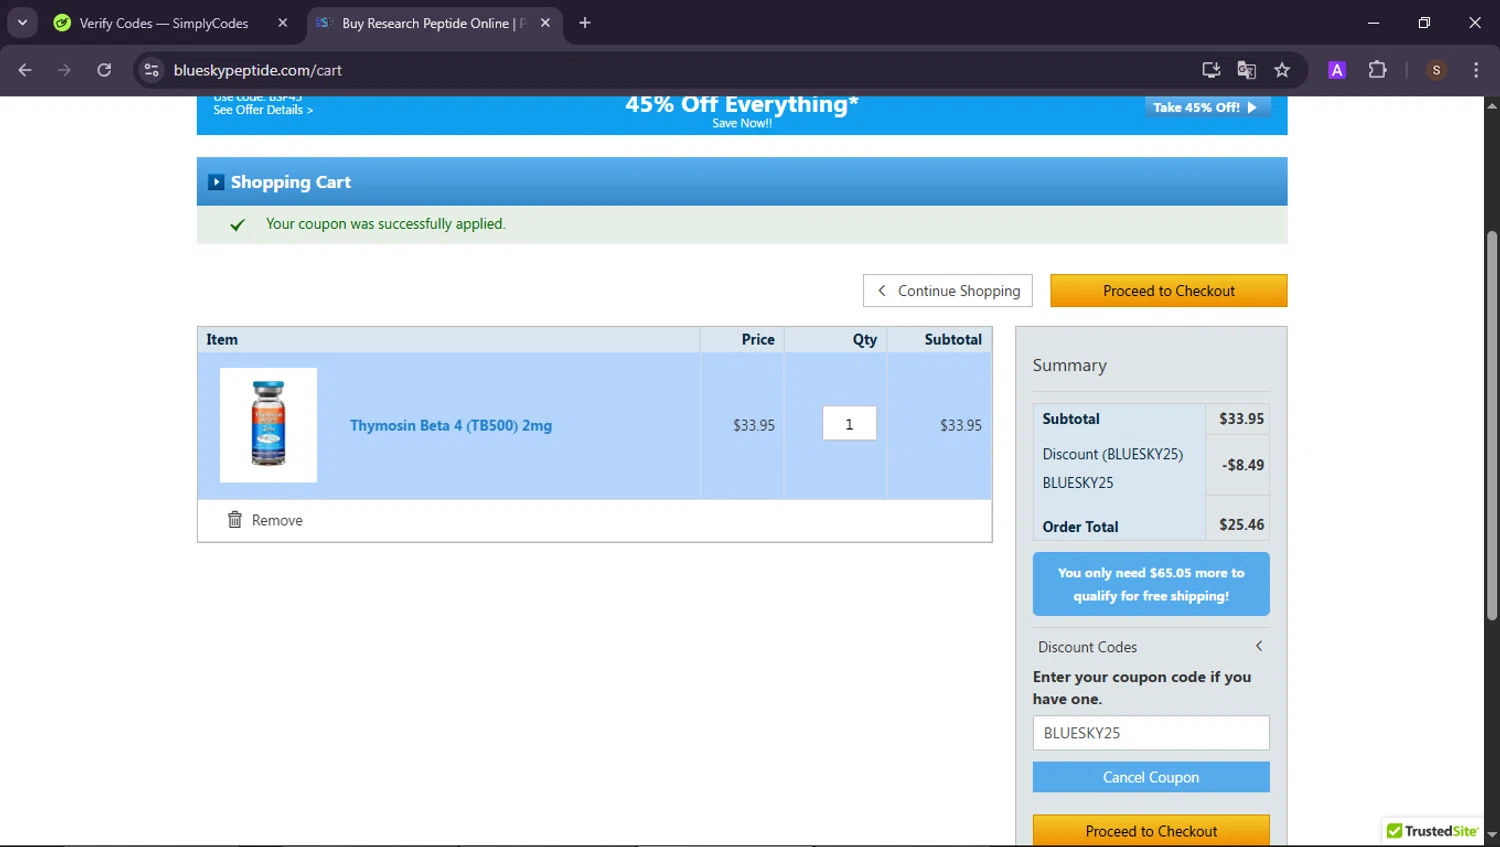
Task: Remove the item with trash icon
Action: point(235,520)
